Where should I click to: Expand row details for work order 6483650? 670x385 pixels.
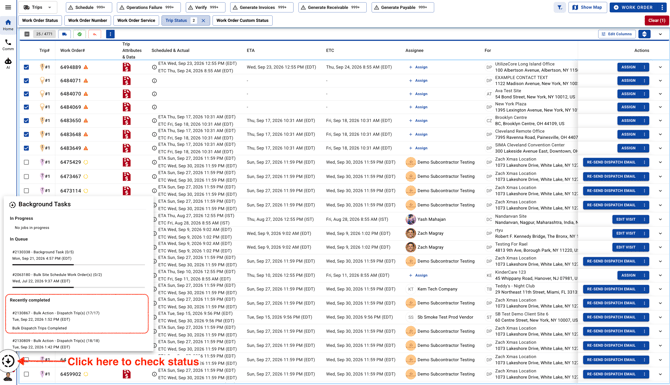coord(660,120)
